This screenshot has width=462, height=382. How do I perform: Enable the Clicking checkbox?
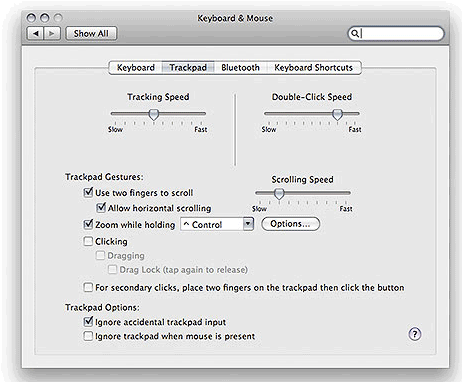pos(88,241)
